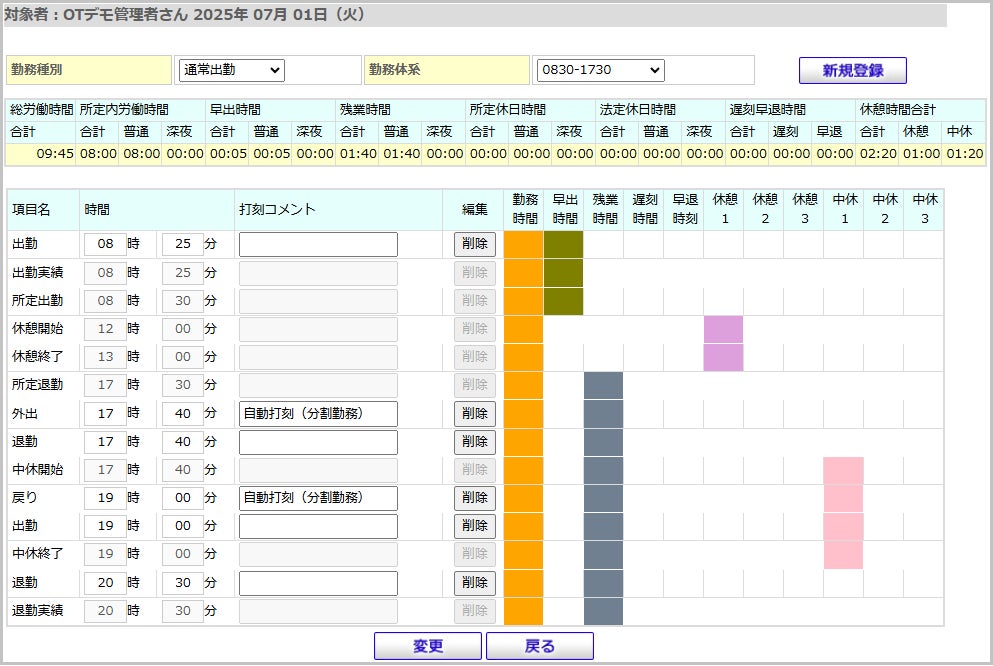
Task: Delete the 外出 row at 17:40
Action: [474, 413]
